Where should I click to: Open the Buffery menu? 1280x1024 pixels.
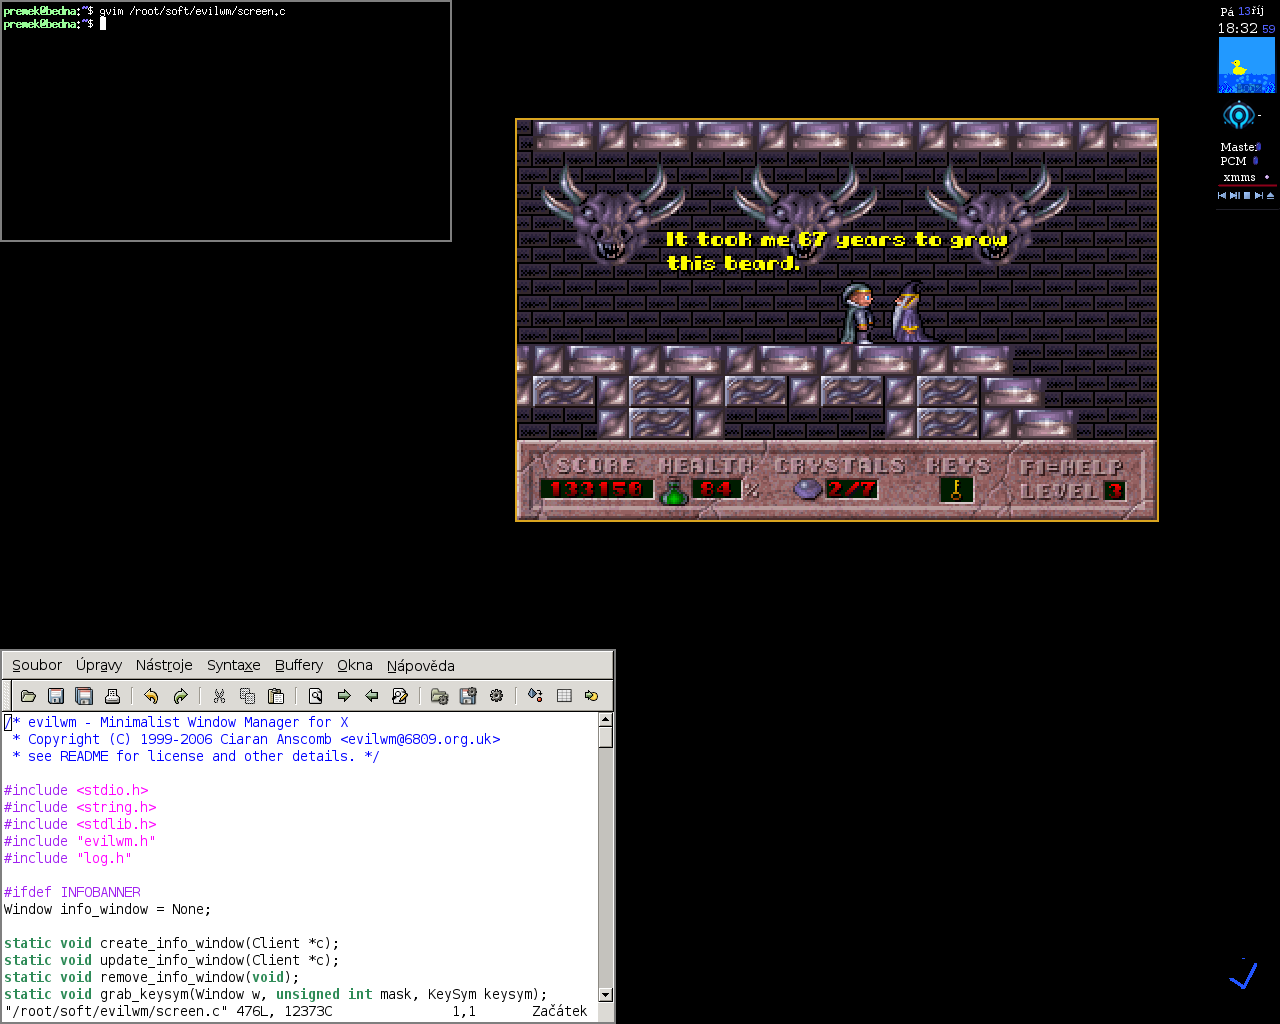click(299, 665)
